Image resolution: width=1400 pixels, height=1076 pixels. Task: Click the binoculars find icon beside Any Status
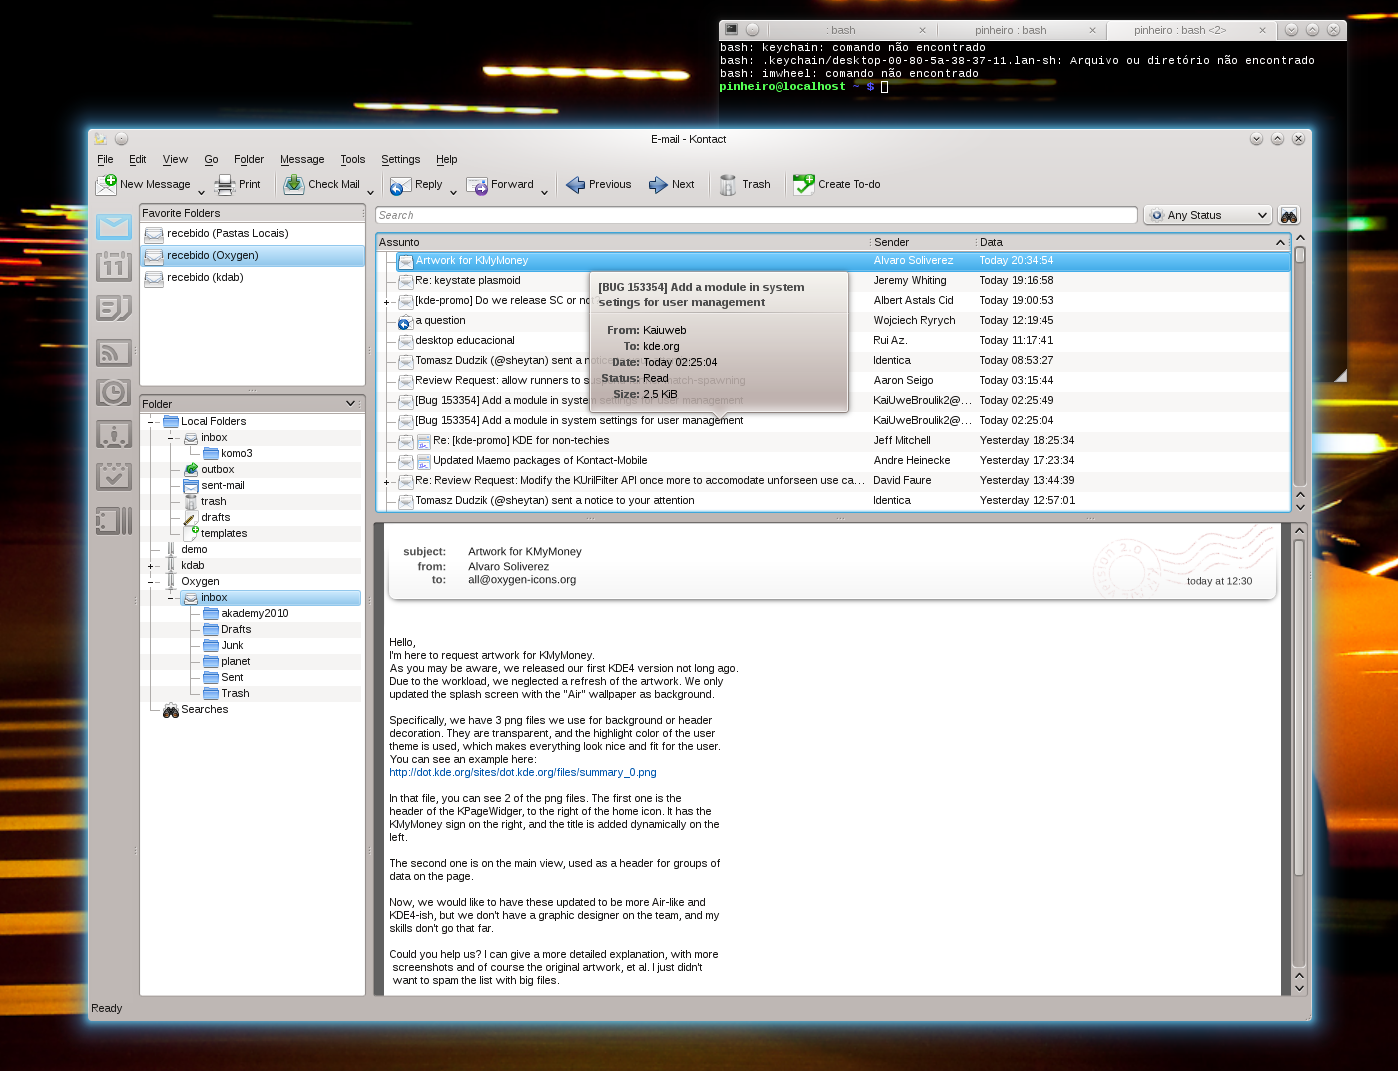pos(1289,216)
